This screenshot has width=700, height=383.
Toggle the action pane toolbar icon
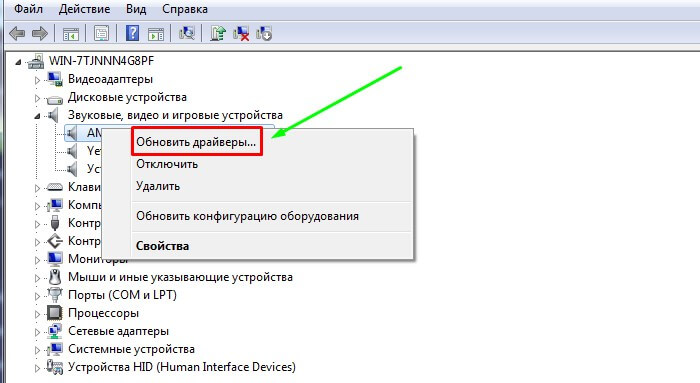coord(156,34)
